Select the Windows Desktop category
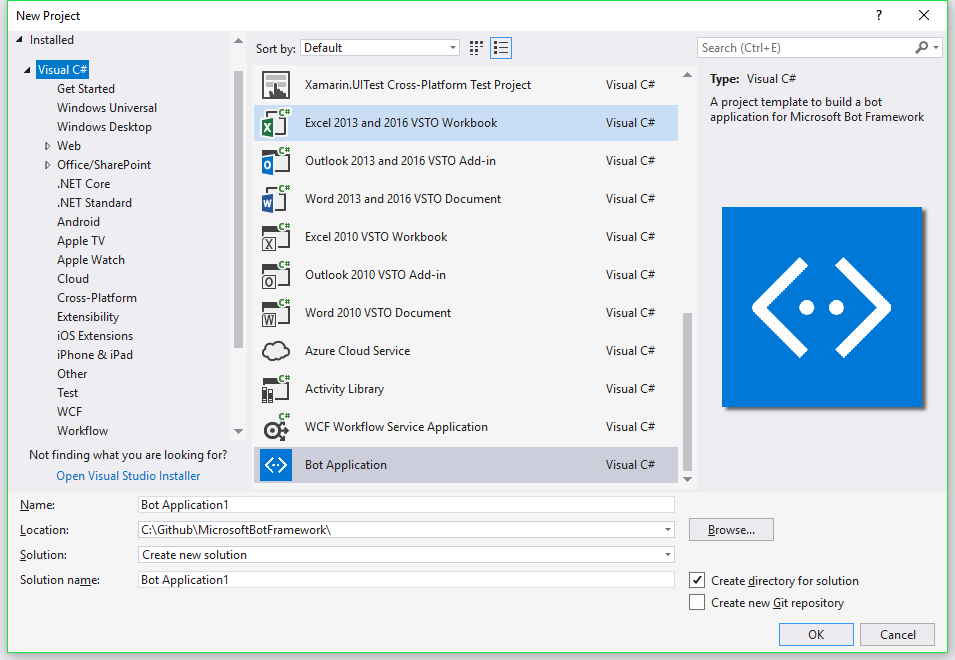The image size is (955, 660). [104, 127]
